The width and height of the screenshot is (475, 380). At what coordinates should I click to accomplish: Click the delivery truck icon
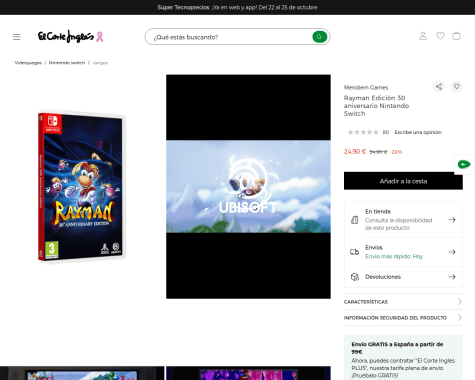tap(354, 252)
